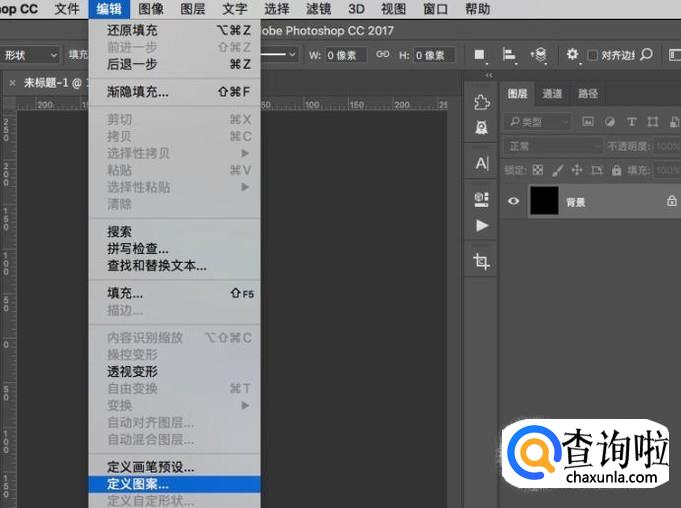Switch to the 图层 panel tab

[x=518, y=94]
